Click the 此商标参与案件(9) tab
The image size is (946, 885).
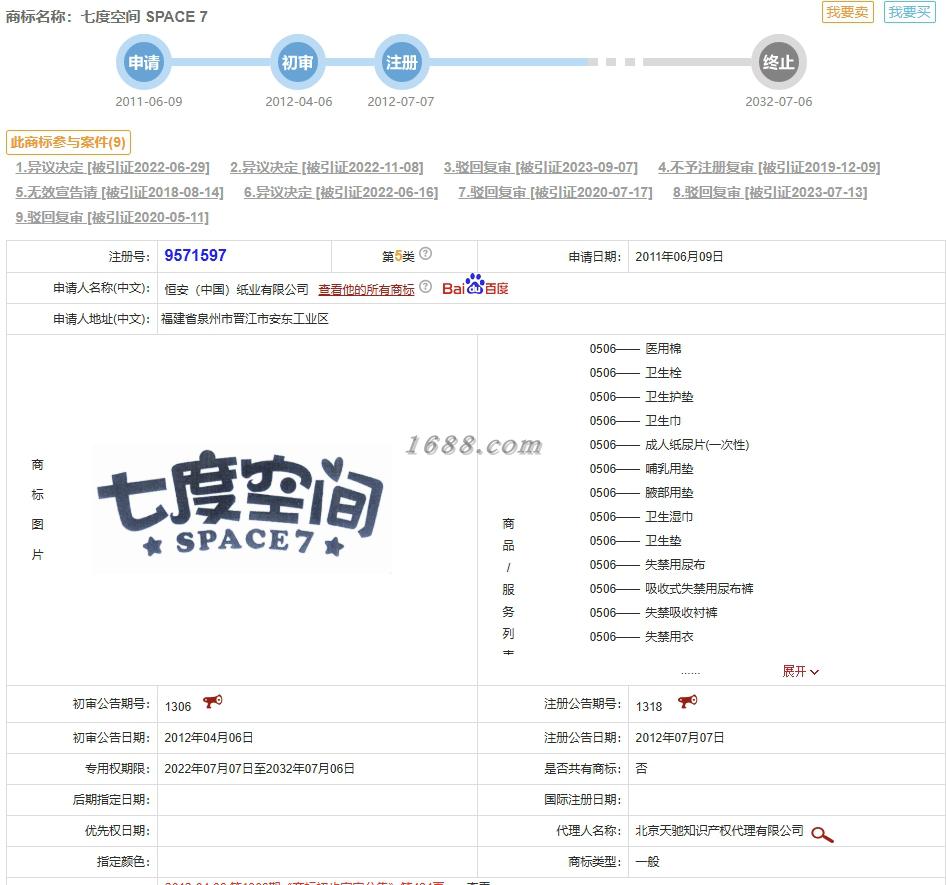click(x=68, y=142)
